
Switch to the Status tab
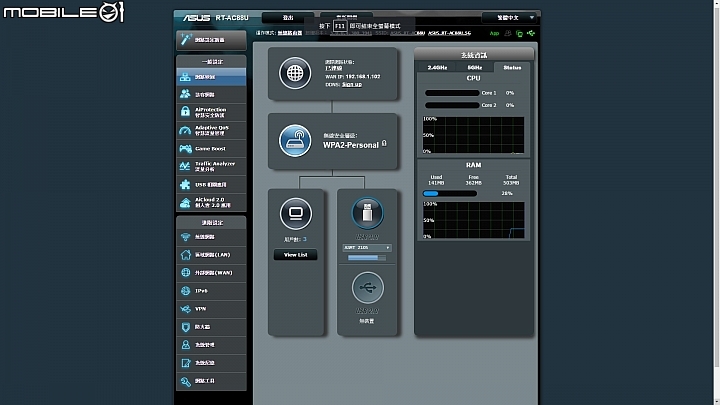512,68
